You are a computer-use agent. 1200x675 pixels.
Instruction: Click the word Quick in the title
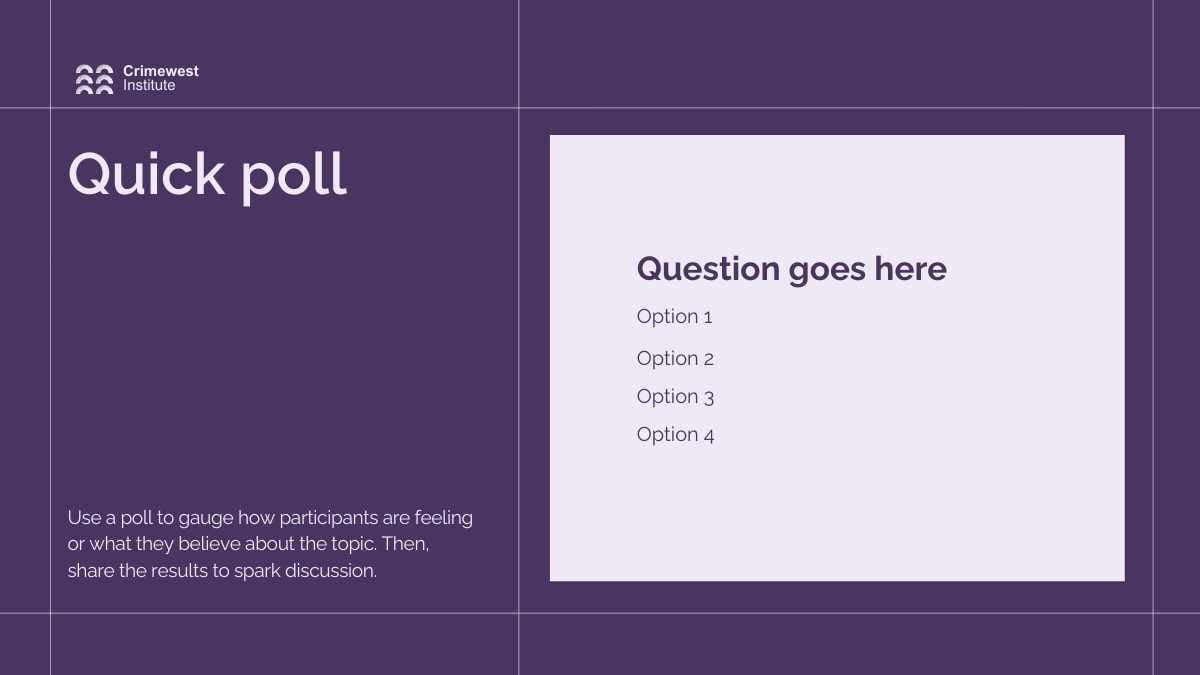click(x=147, y=174)
